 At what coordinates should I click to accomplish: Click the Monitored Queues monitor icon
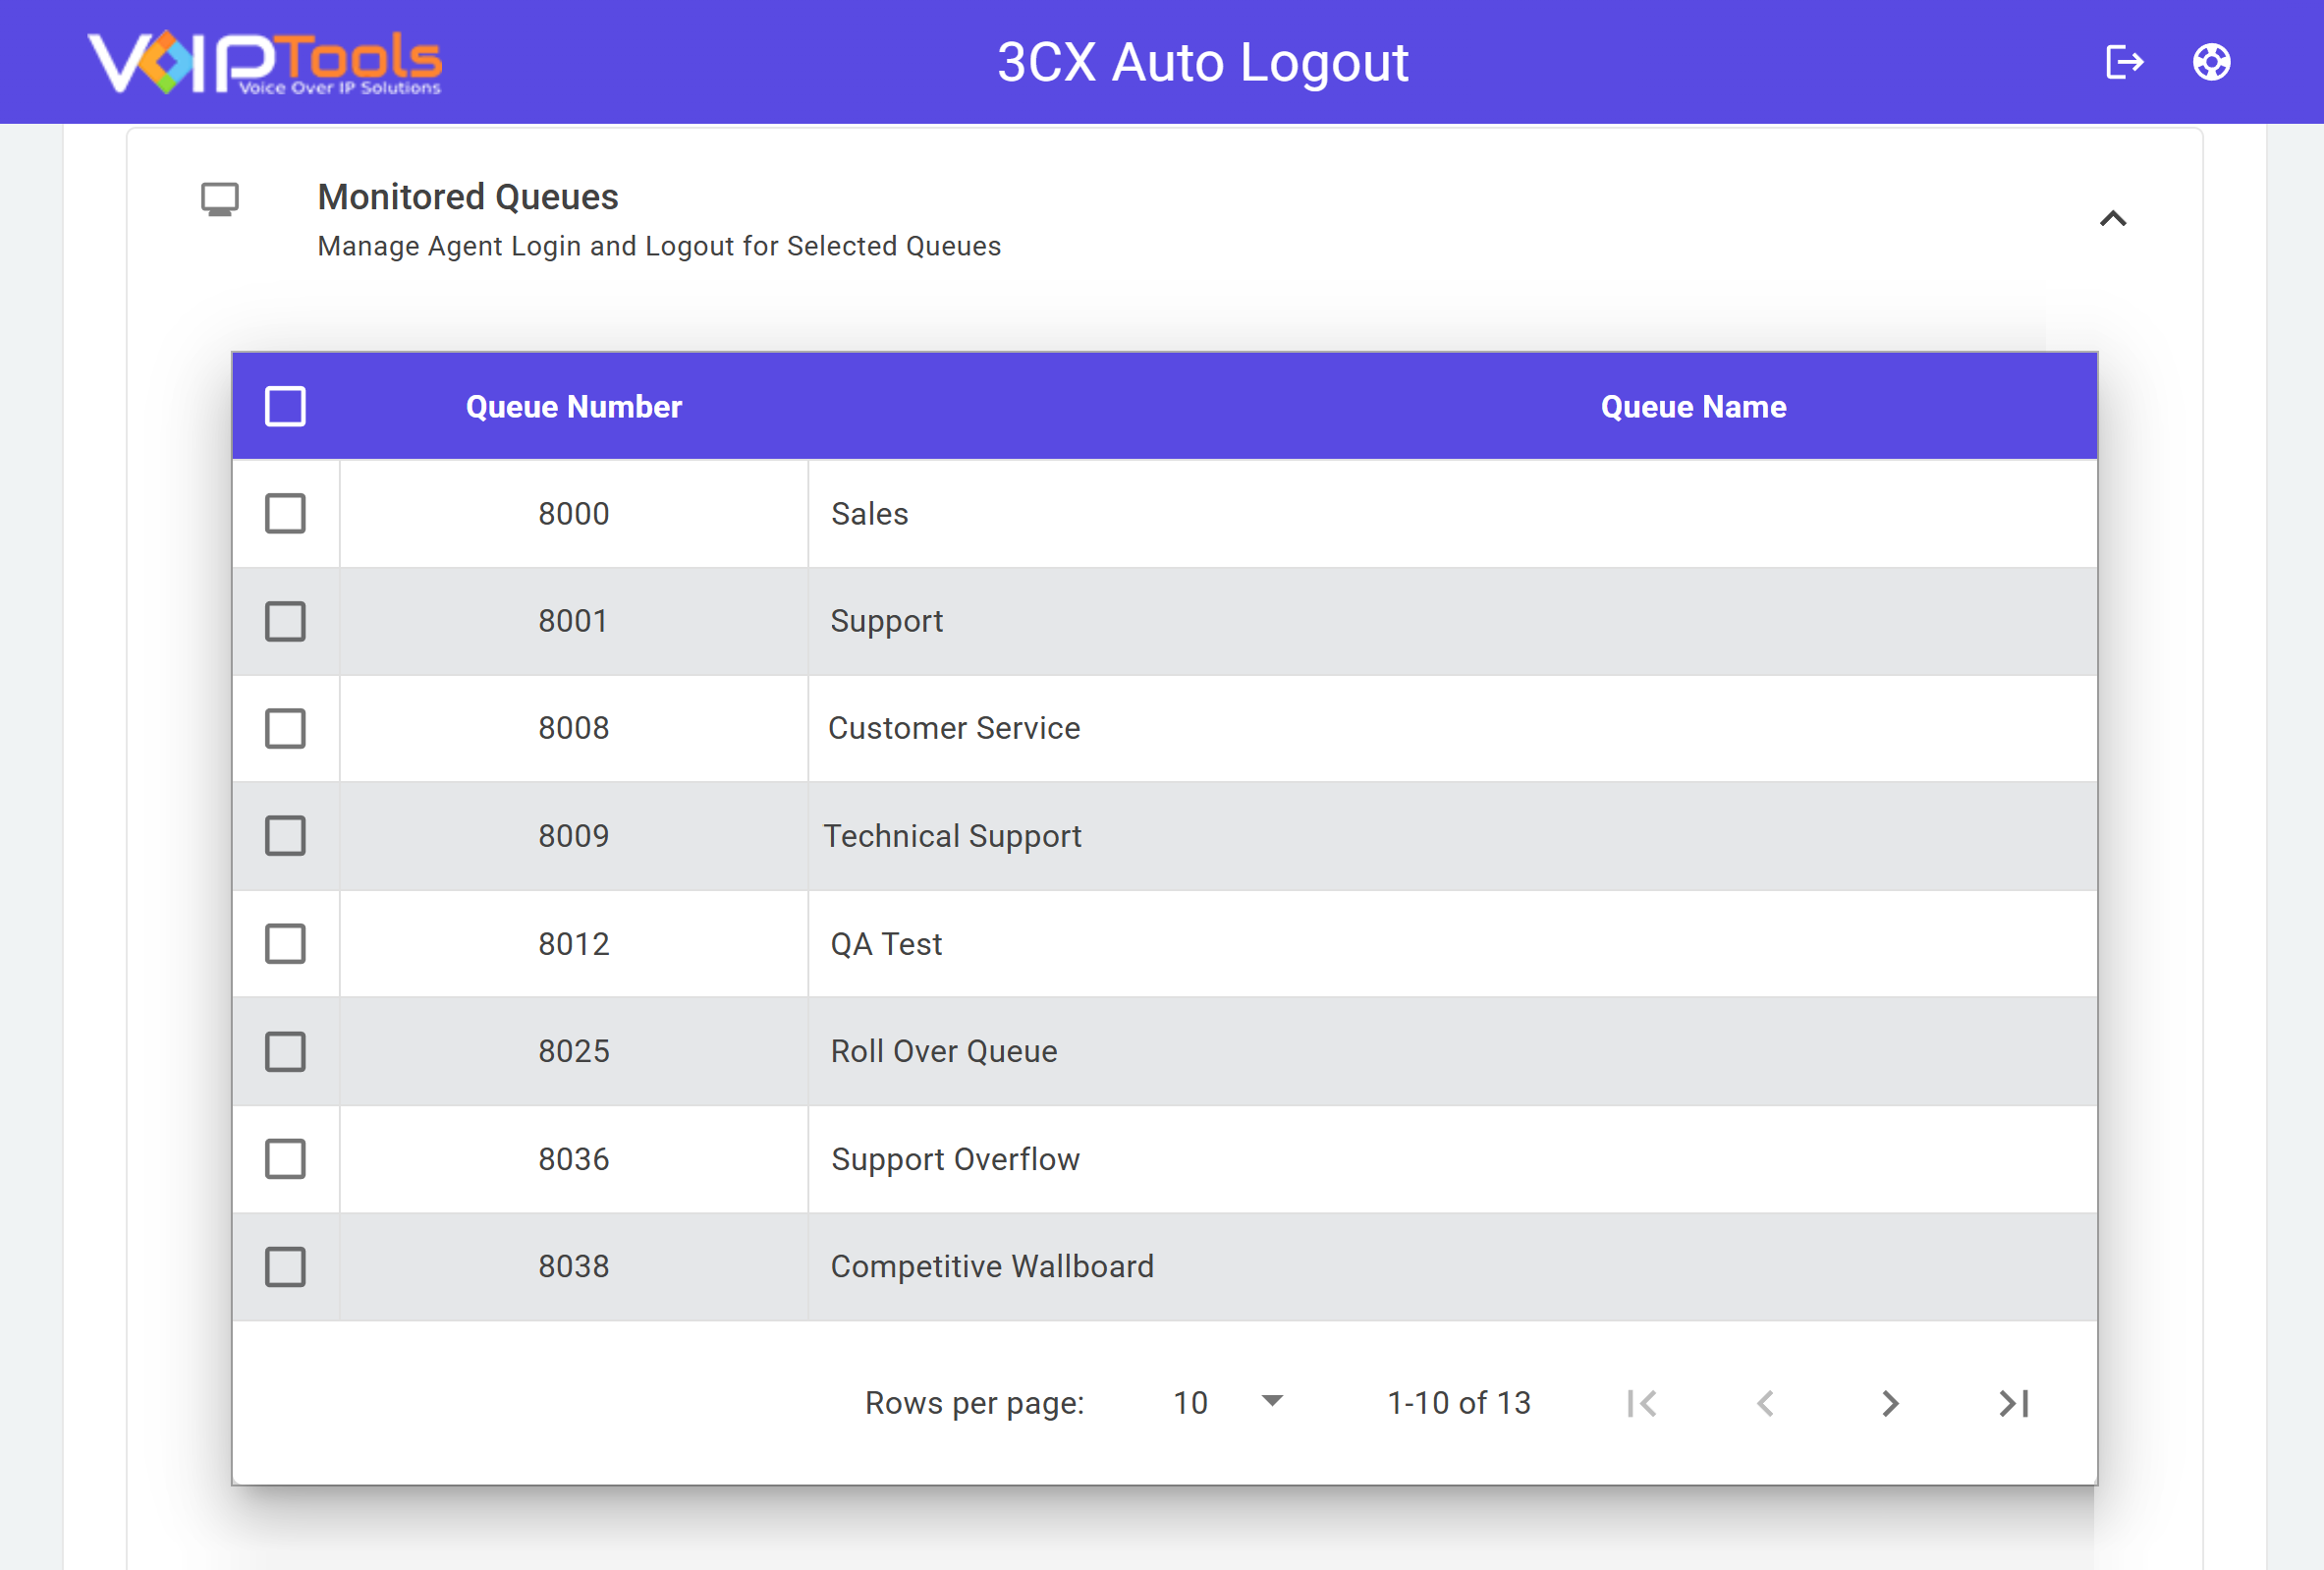click(x=220, y=198)
